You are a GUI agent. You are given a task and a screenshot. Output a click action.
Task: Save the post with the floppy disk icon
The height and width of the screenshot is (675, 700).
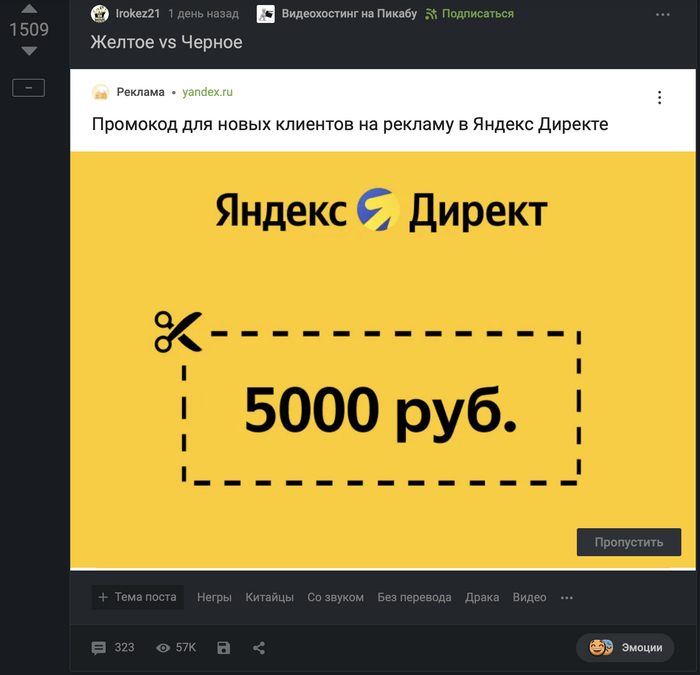point(224,648)
